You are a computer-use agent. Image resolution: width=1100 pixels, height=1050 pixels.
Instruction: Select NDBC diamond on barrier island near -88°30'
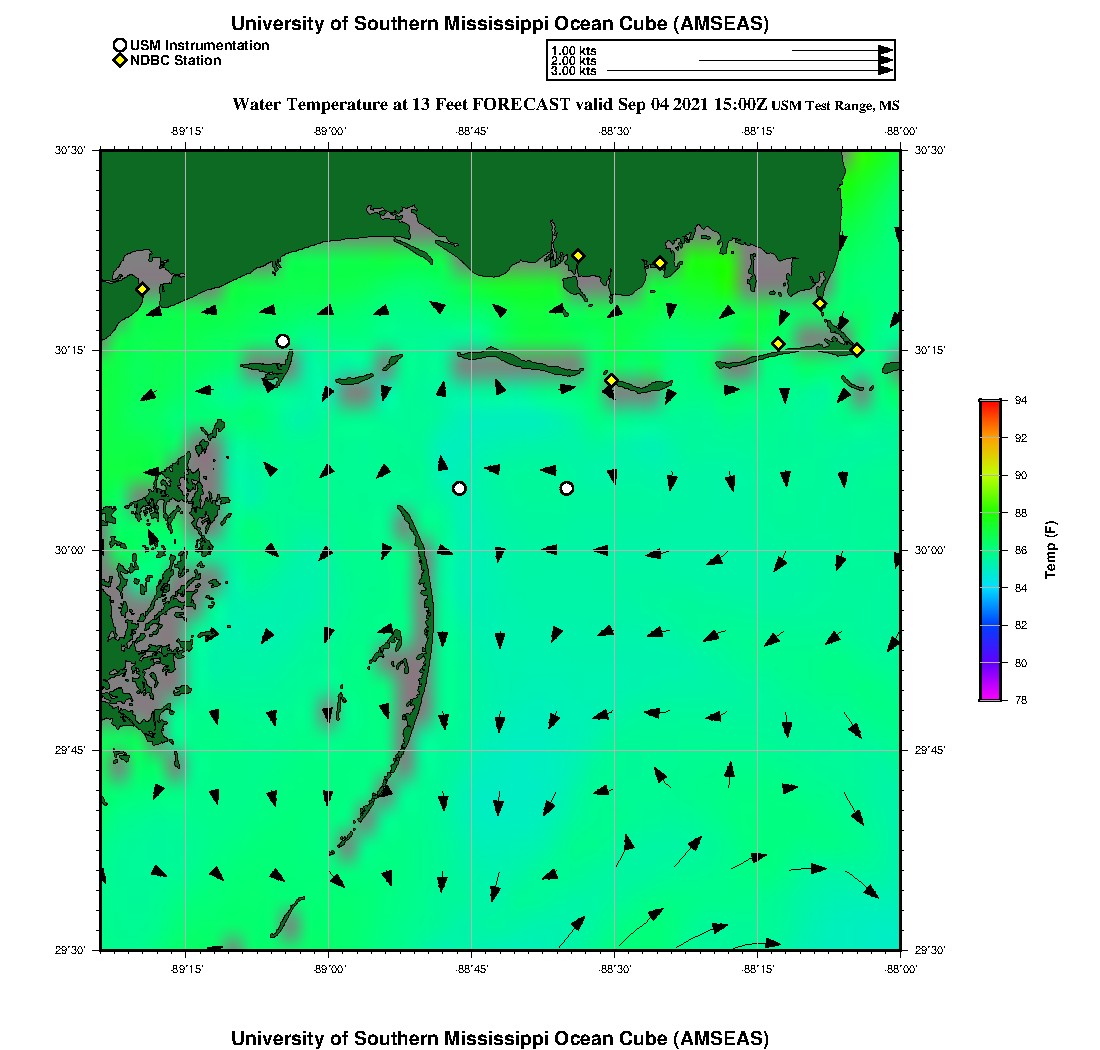[x=612, y=380]
